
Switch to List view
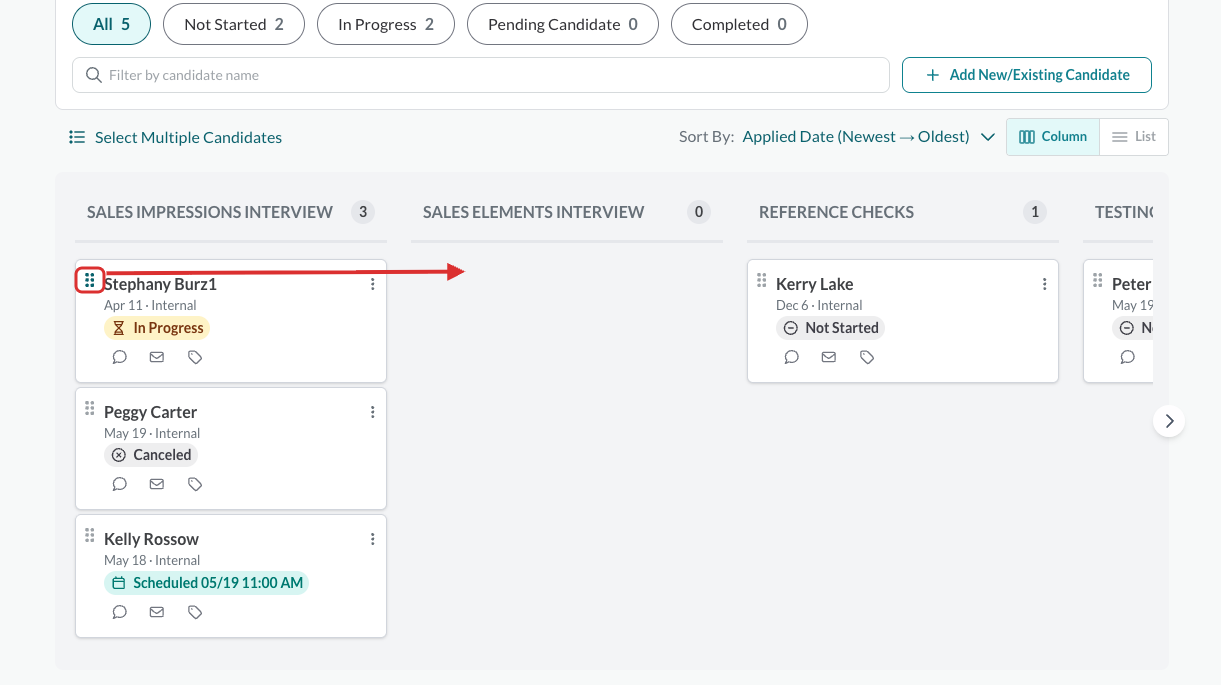click(1134, 137)
